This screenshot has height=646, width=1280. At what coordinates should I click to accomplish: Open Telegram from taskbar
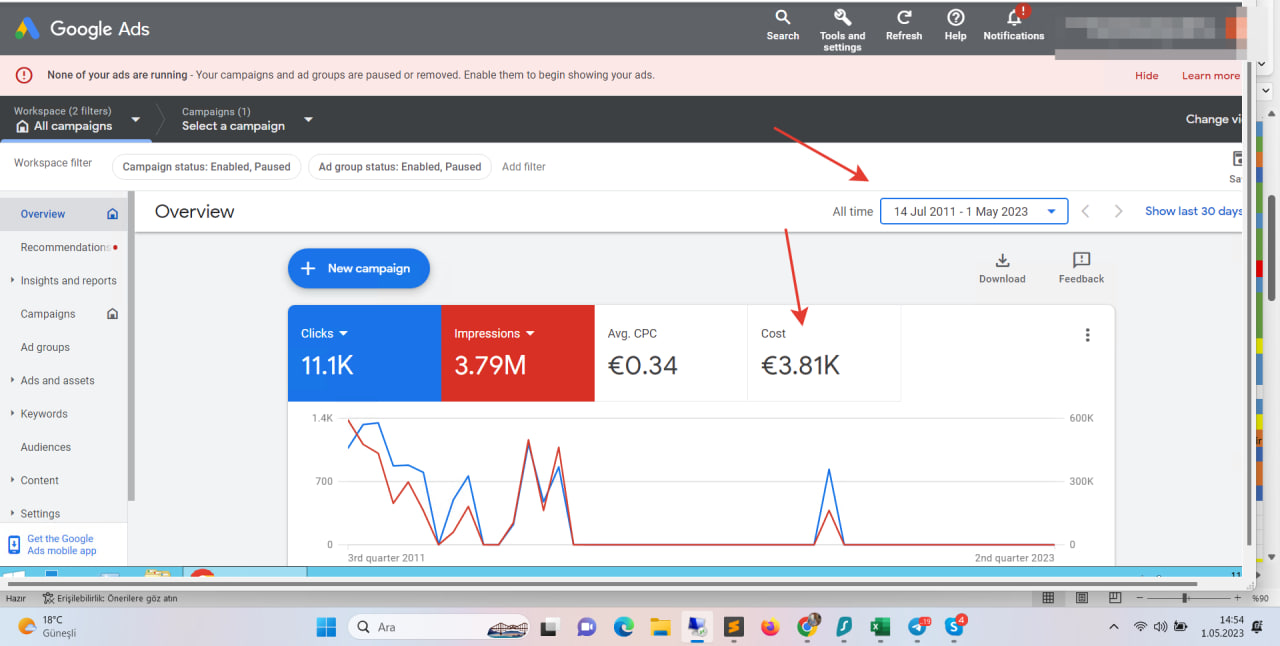[x=917, y=627]
